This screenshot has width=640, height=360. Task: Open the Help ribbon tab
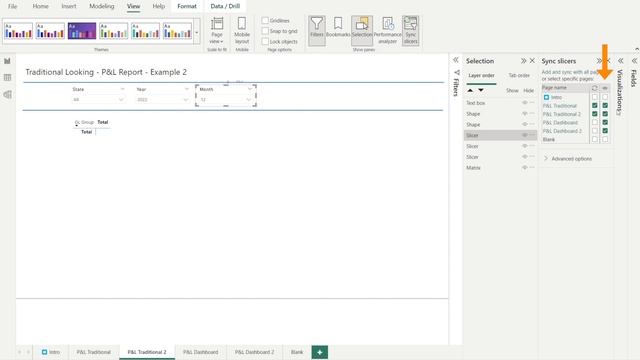[158, 6]
